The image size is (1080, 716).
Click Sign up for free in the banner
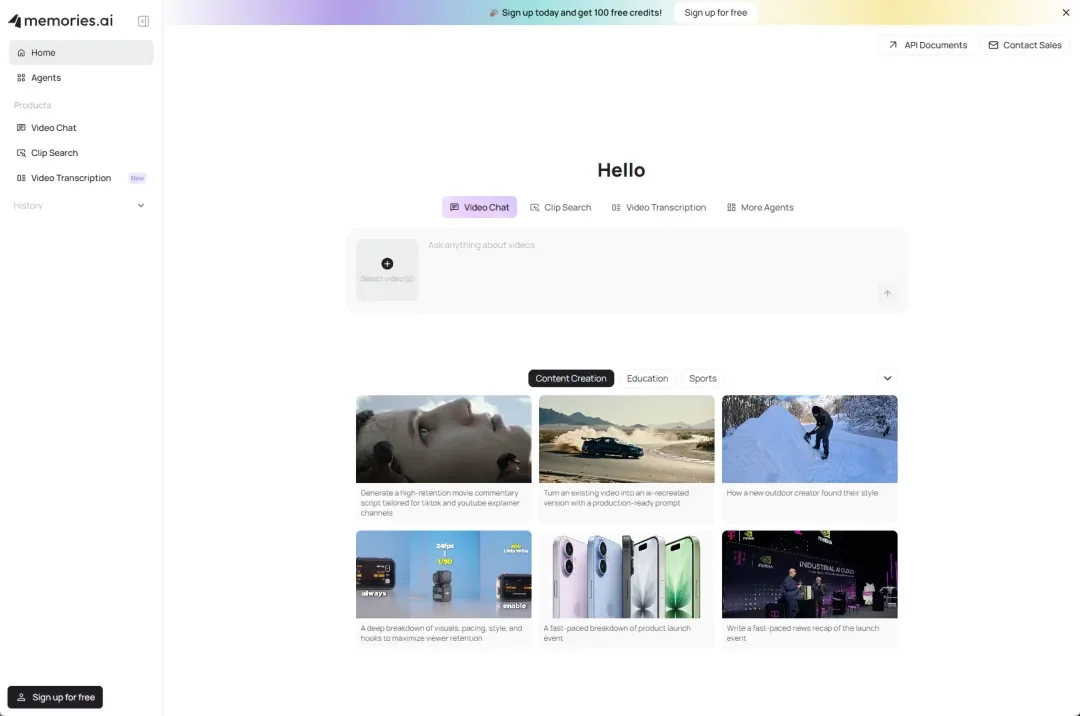pyautogui.click(x=715, y=12)
